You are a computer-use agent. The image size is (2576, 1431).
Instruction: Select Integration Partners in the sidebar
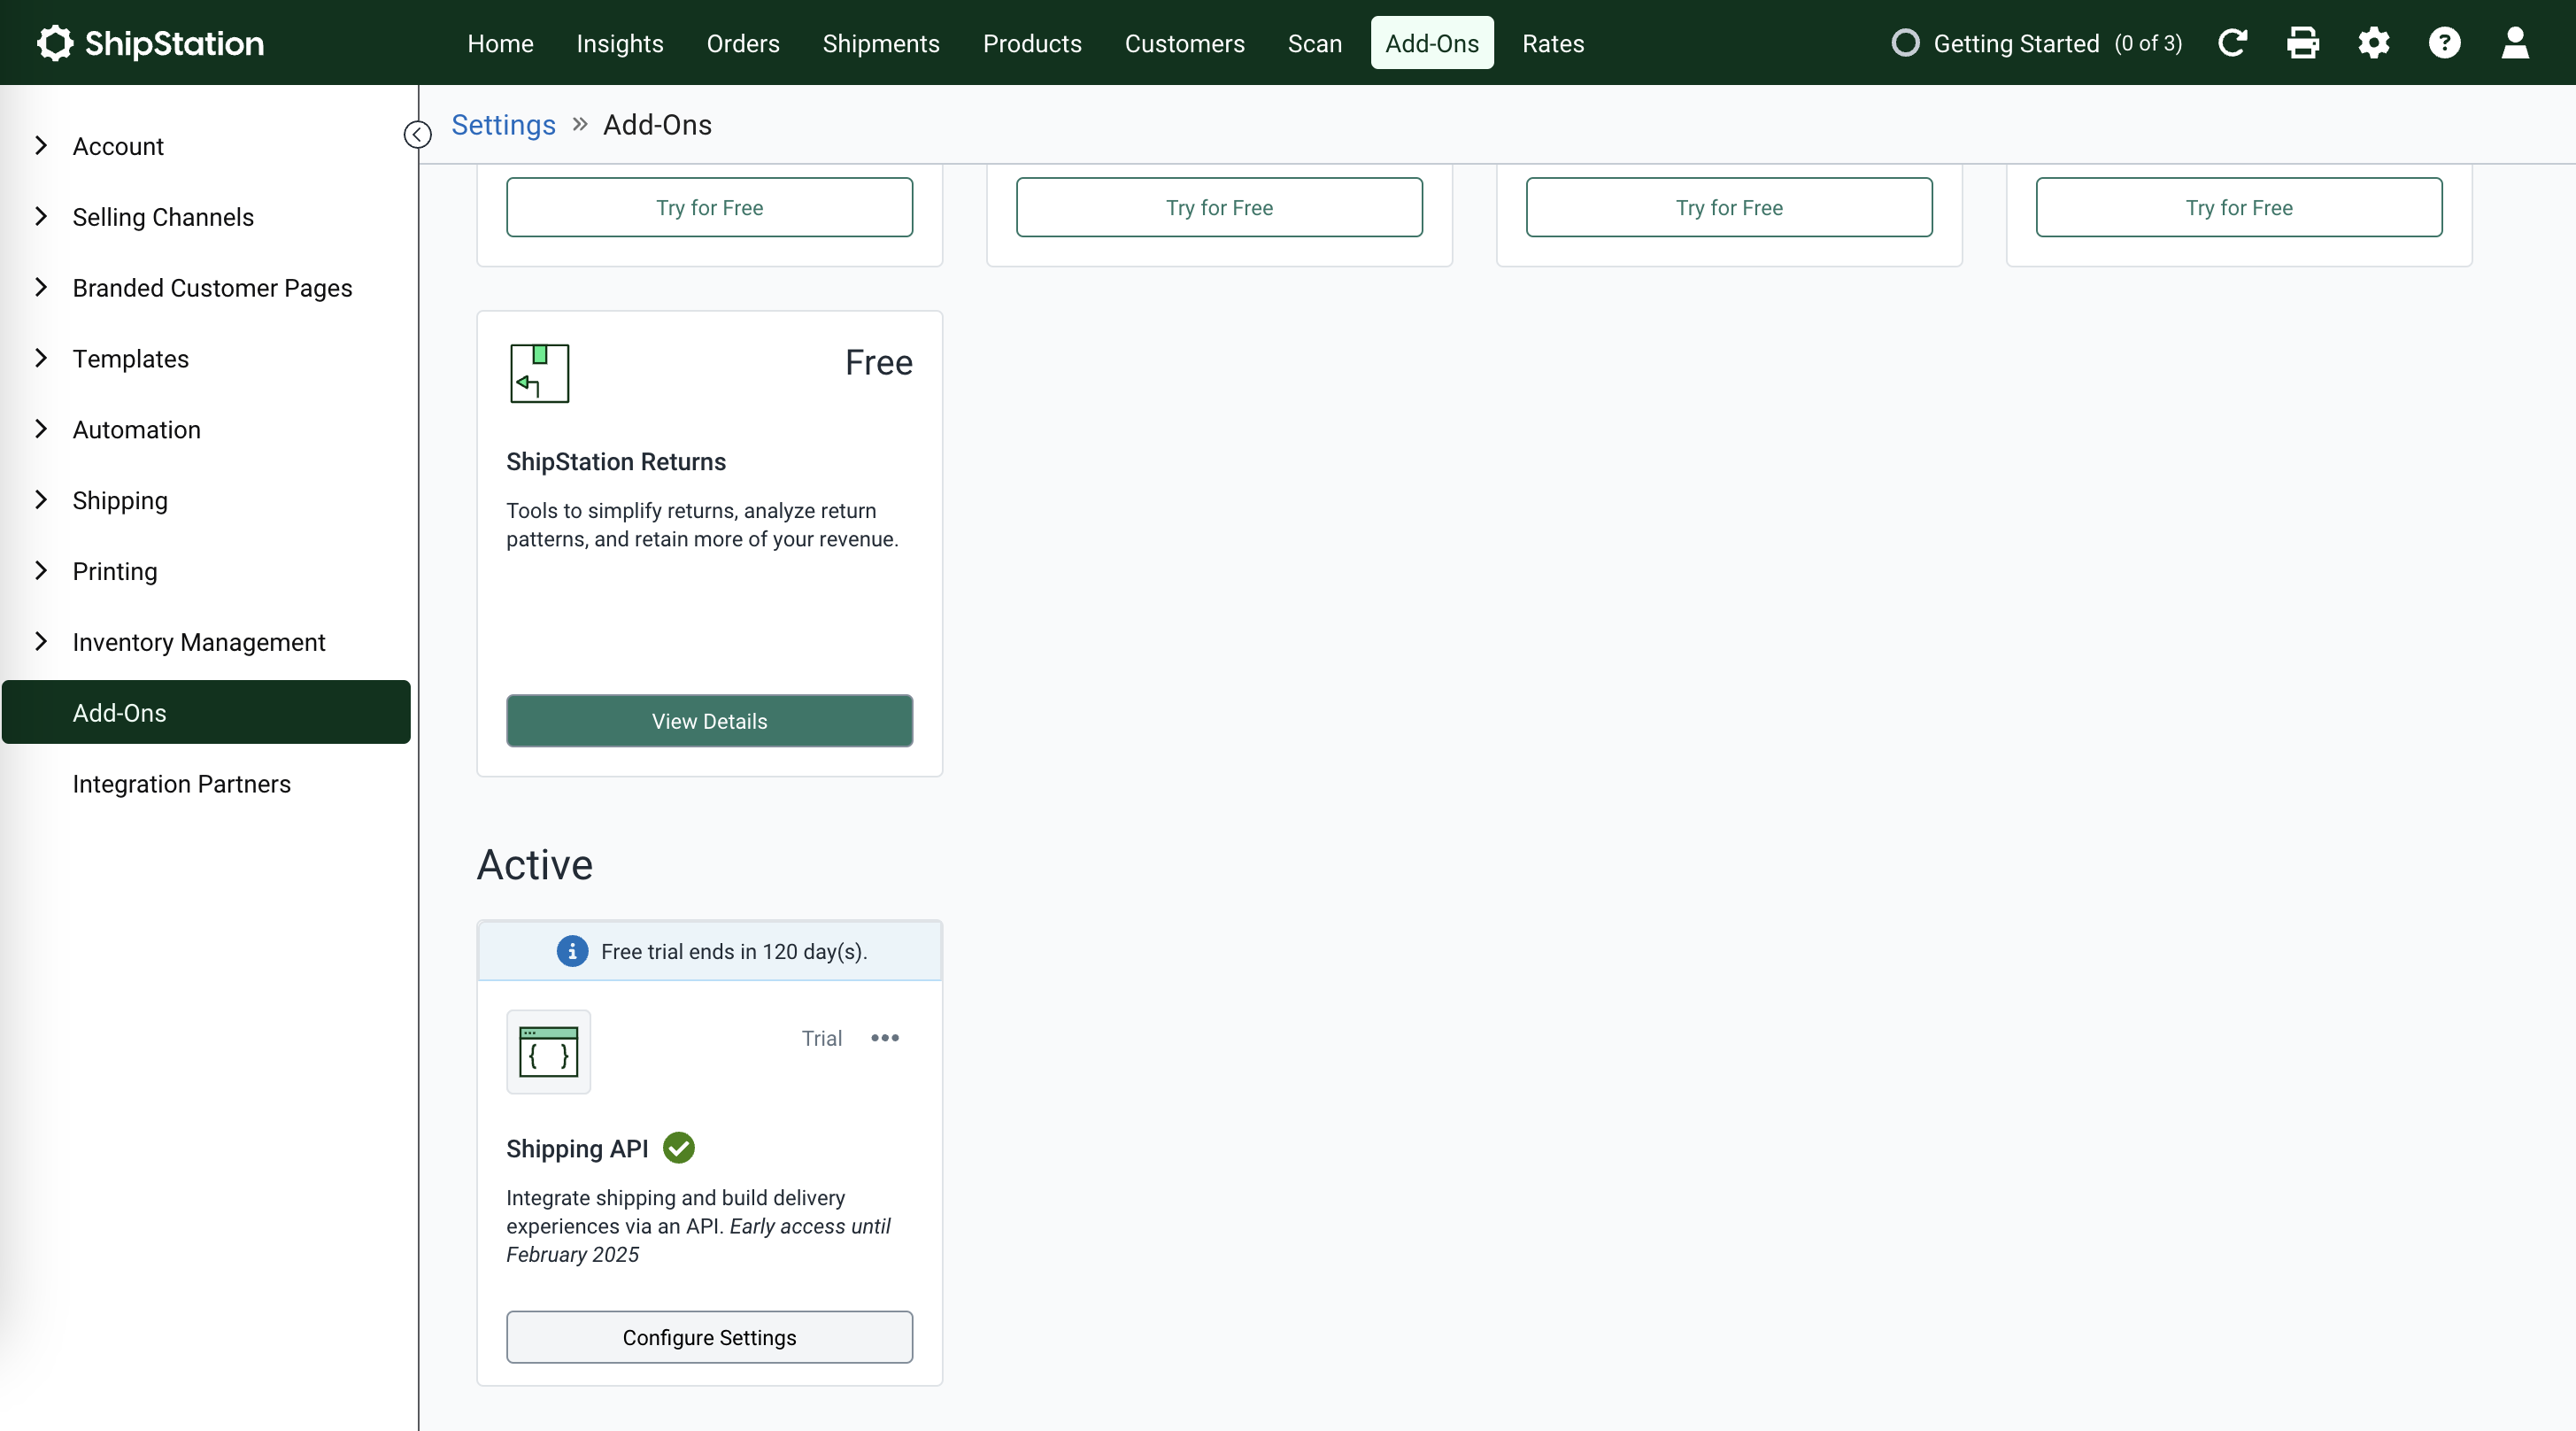click(181, 784)
